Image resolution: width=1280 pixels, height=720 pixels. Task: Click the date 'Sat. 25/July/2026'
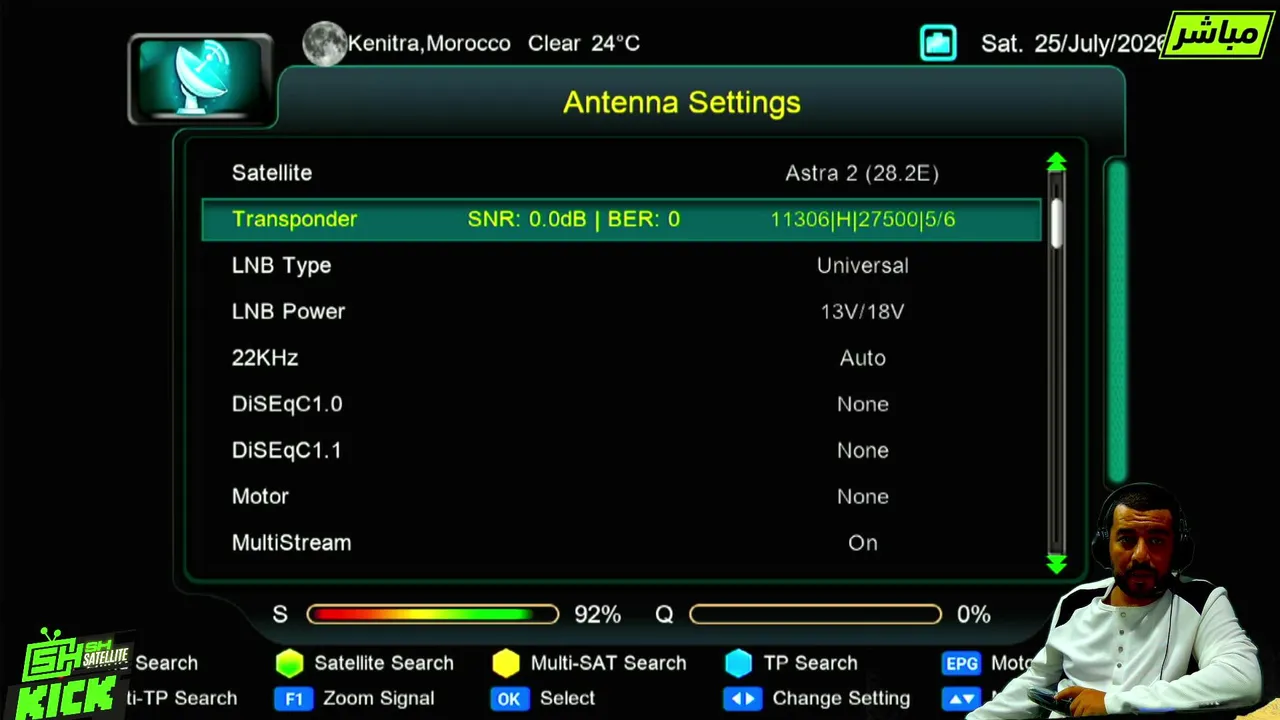click(1074, 44)
